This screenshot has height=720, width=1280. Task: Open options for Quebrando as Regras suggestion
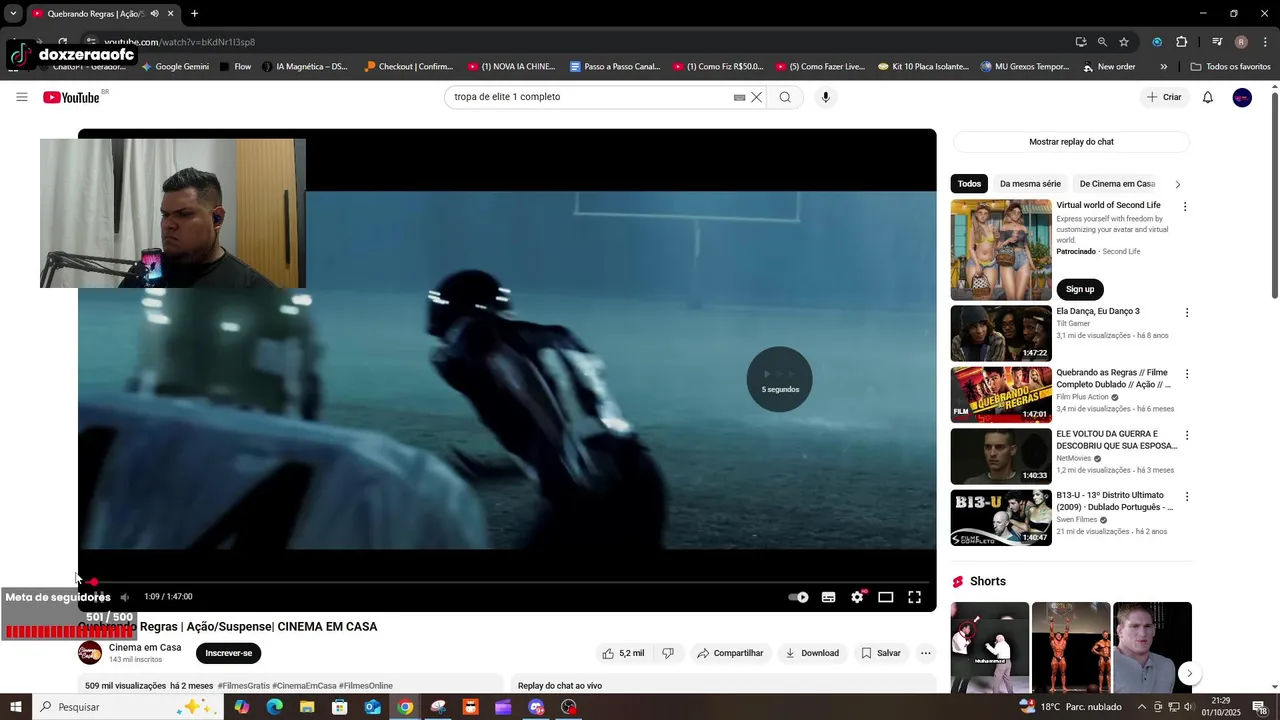1187,374
